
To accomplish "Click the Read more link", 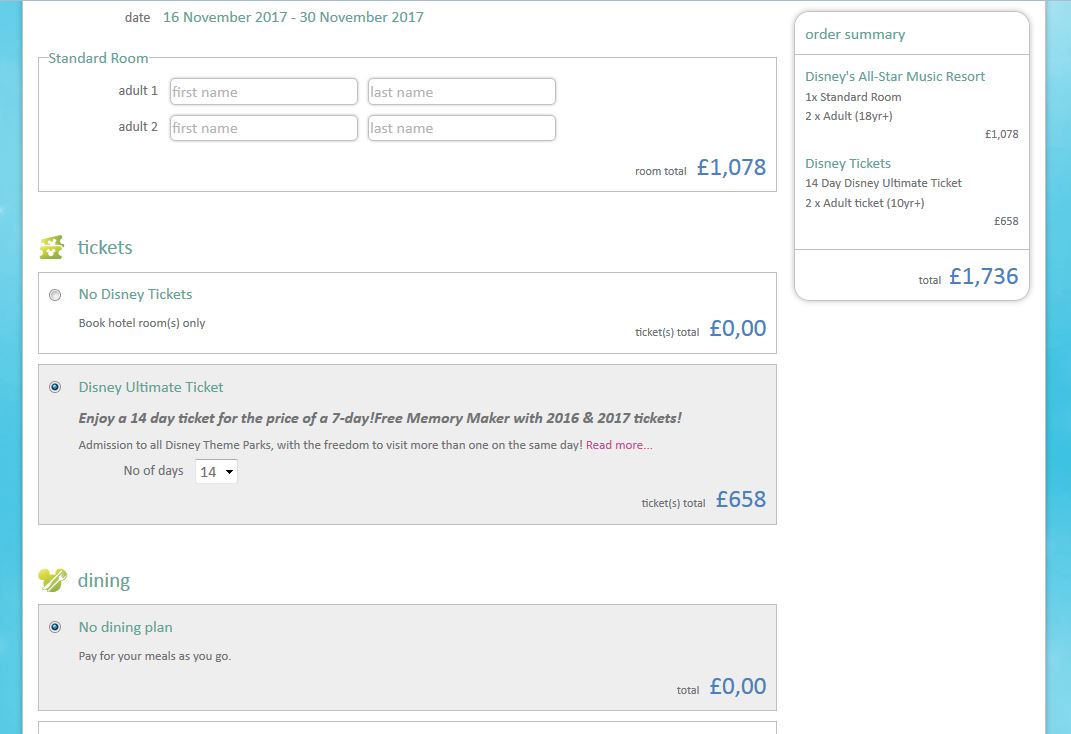I will click(619, 445).
